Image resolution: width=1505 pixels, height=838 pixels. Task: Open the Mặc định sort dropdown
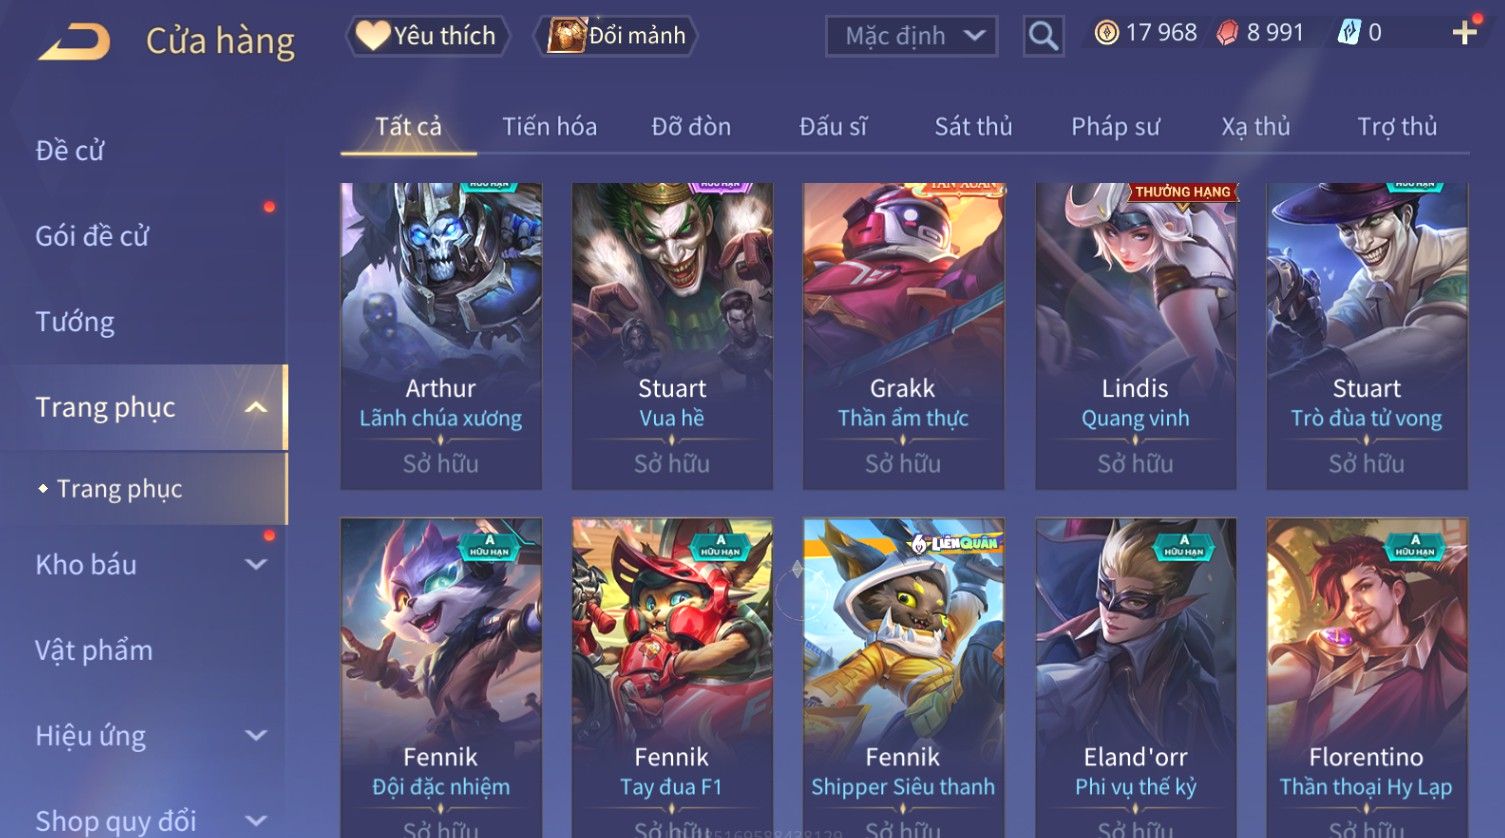[x=911, y=36]
